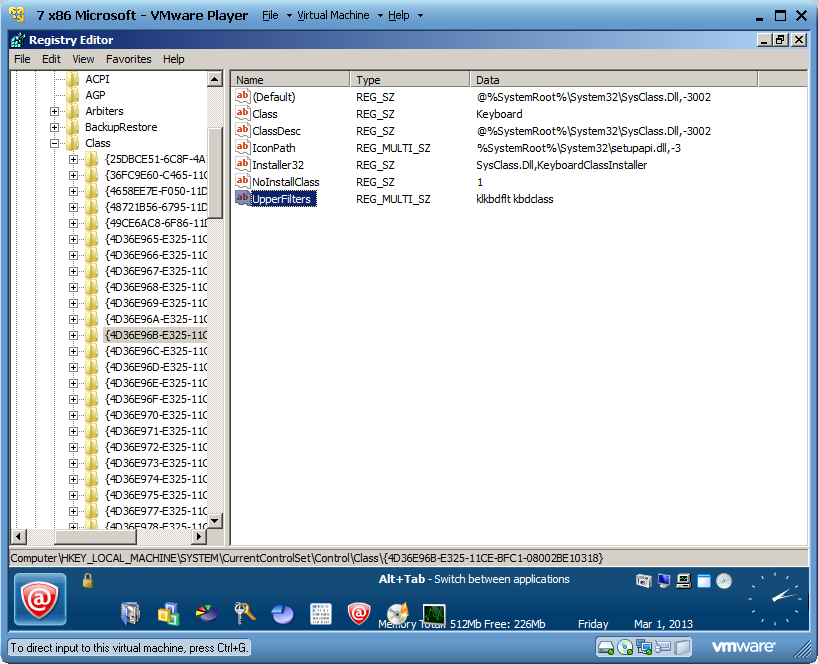
Task: Select the {4D36E96C-E325 key in the tree
Action: point(155,351)
